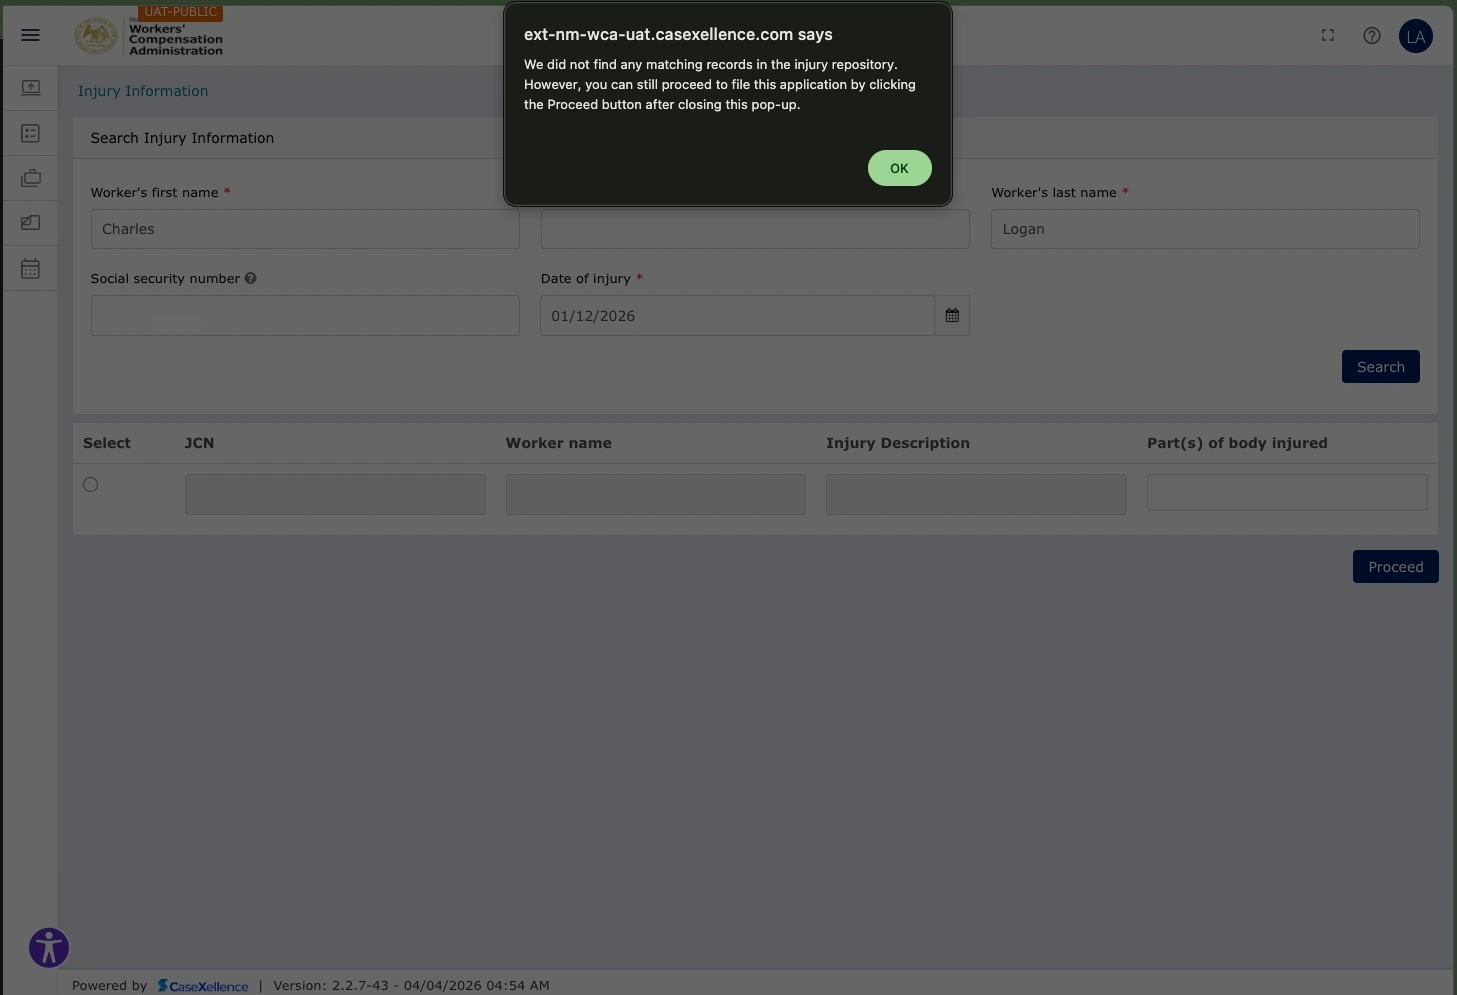Click the JCN result field

335,494
